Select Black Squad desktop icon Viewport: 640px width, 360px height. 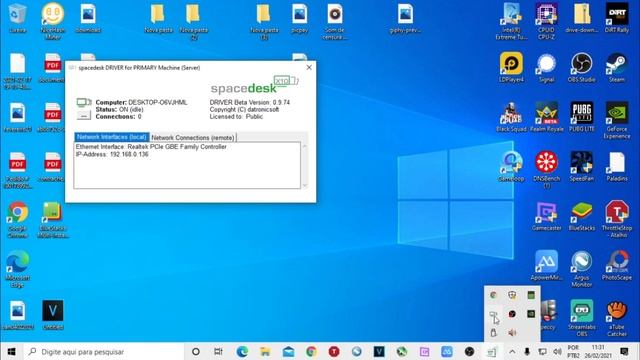point(511,117)
